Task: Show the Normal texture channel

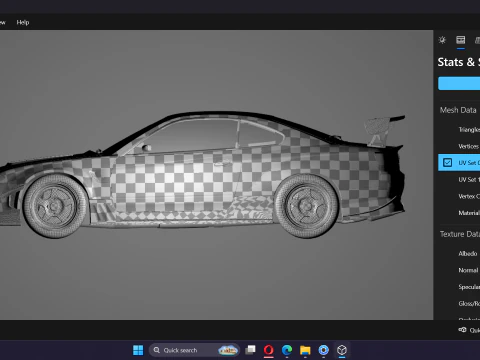Action: [x=459, y=270]
